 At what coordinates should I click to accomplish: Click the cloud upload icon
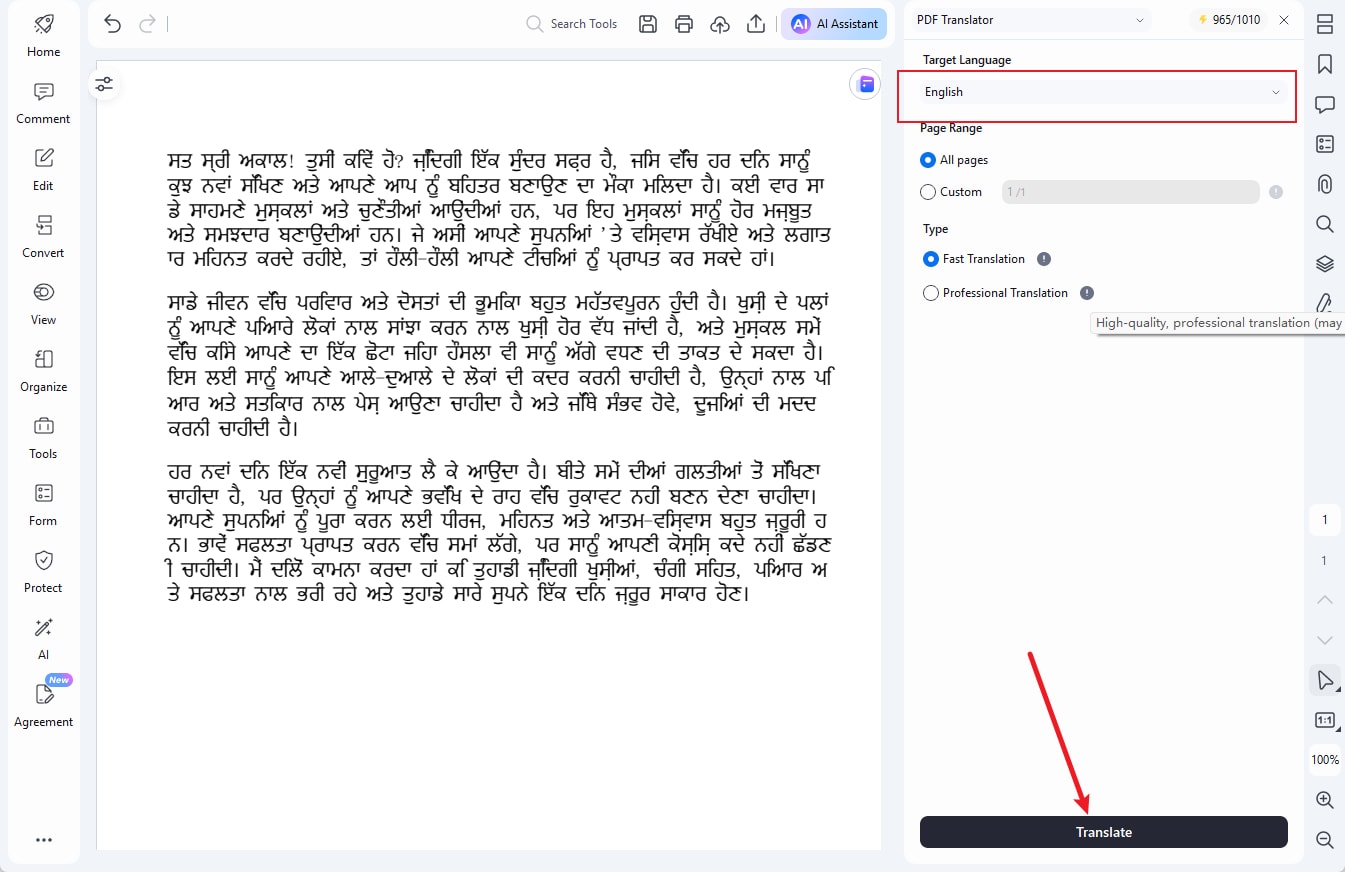click(x=720, y=24)
